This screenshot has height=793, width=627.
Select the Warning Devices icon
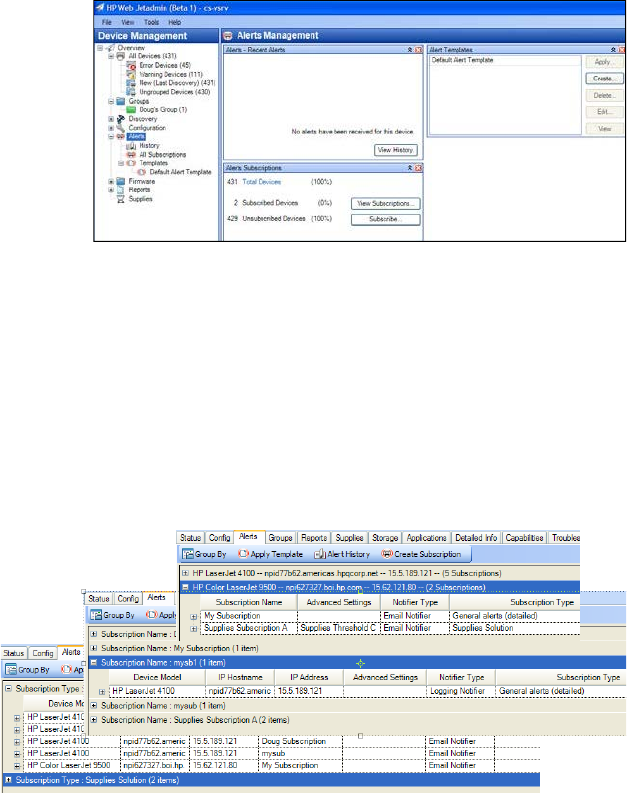[x=131, y=74]
